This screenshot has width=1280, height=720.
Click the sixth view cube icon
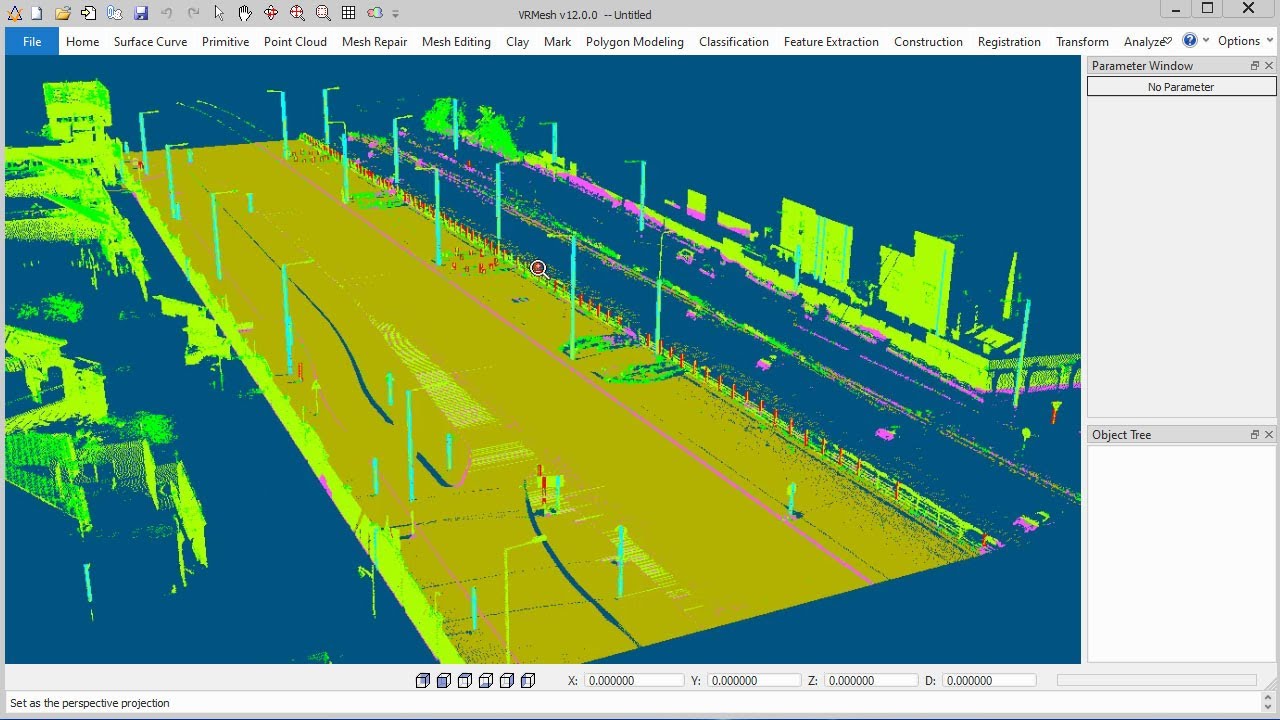pyautogui.click(x=528, y=681)
